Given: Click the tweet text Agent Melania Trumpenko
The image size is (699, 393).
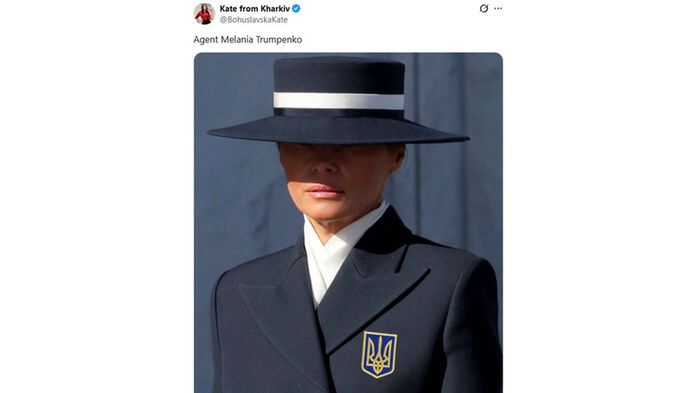Looking at the screenshot, I should pyautogui.click(x=247, y=40).
